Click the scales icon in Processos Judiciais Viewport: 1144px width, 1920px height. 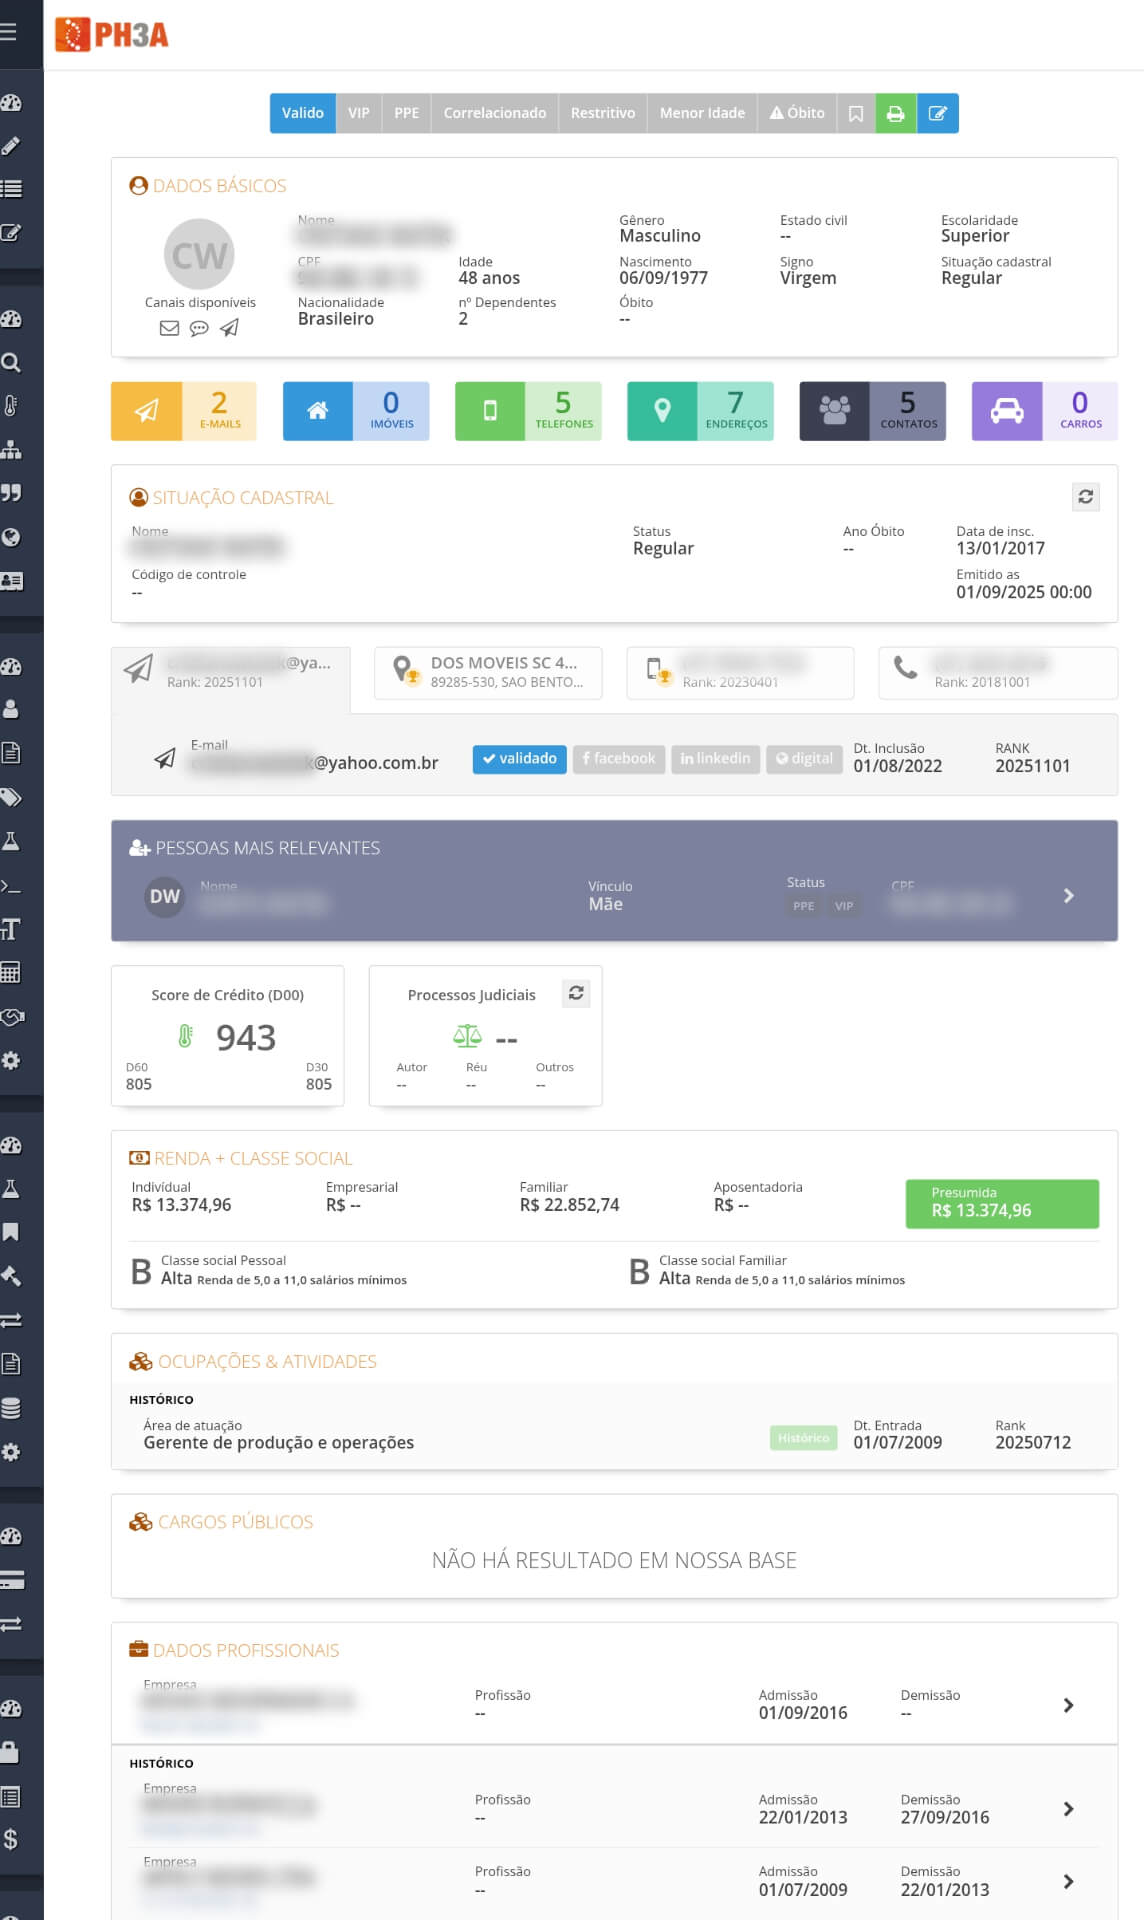coord(467,1036)
